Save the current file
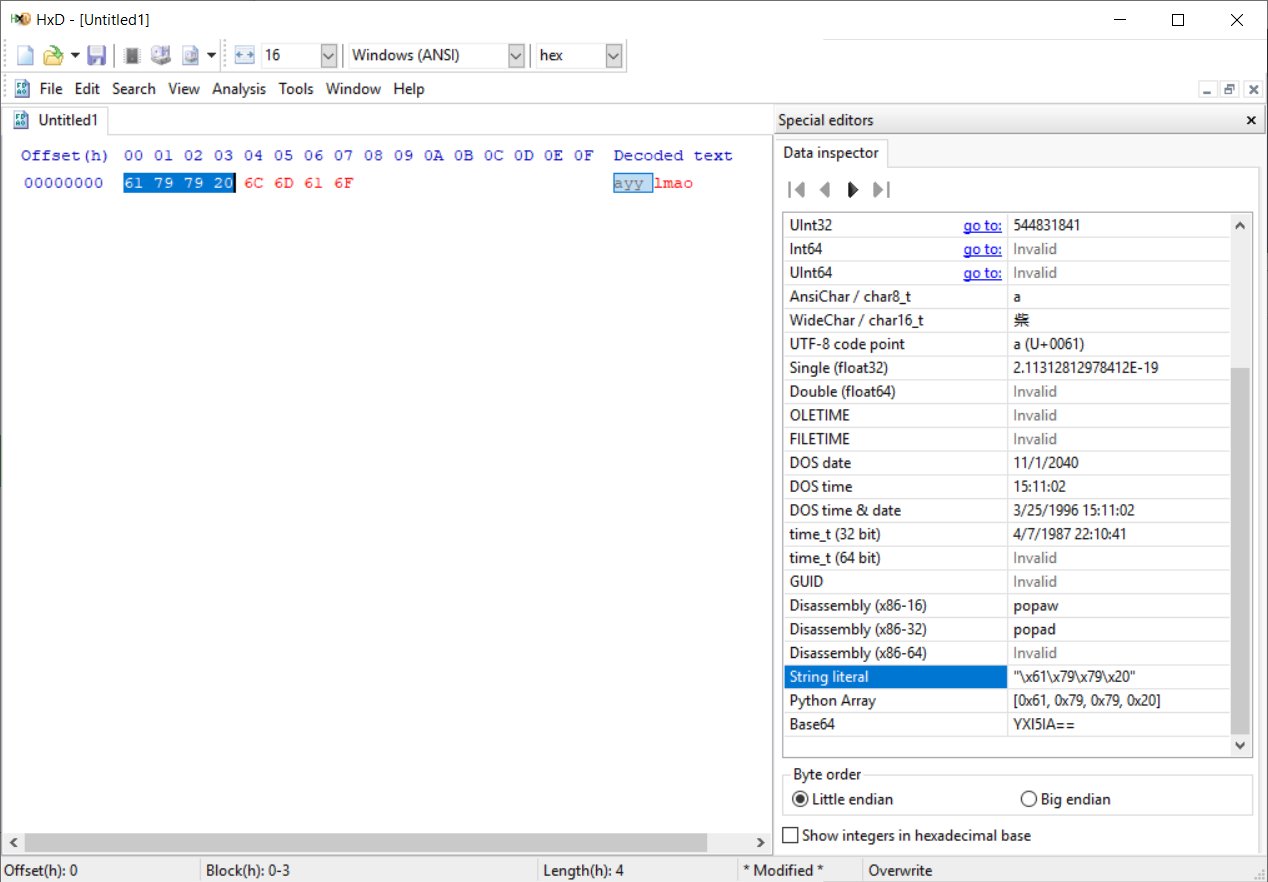The height and width of the screenshot is (882, 1268). [x=97, y=55]
